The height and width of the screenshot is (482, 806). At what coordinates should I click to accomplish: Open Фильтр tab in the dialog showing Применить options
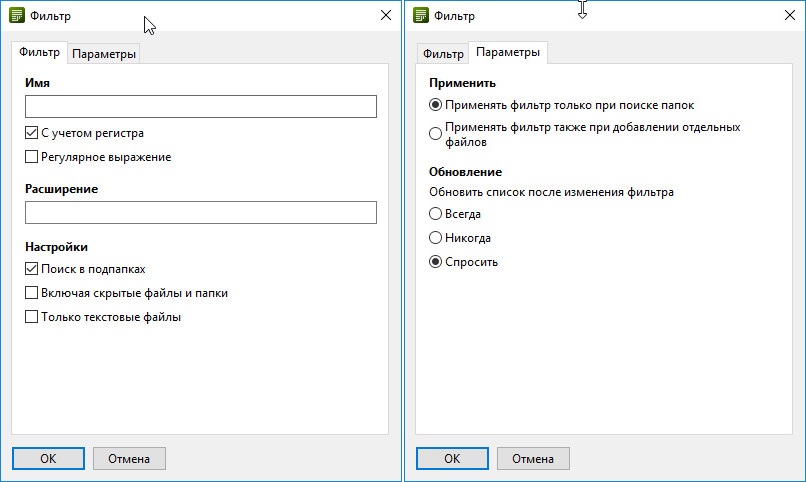[443, 54]
